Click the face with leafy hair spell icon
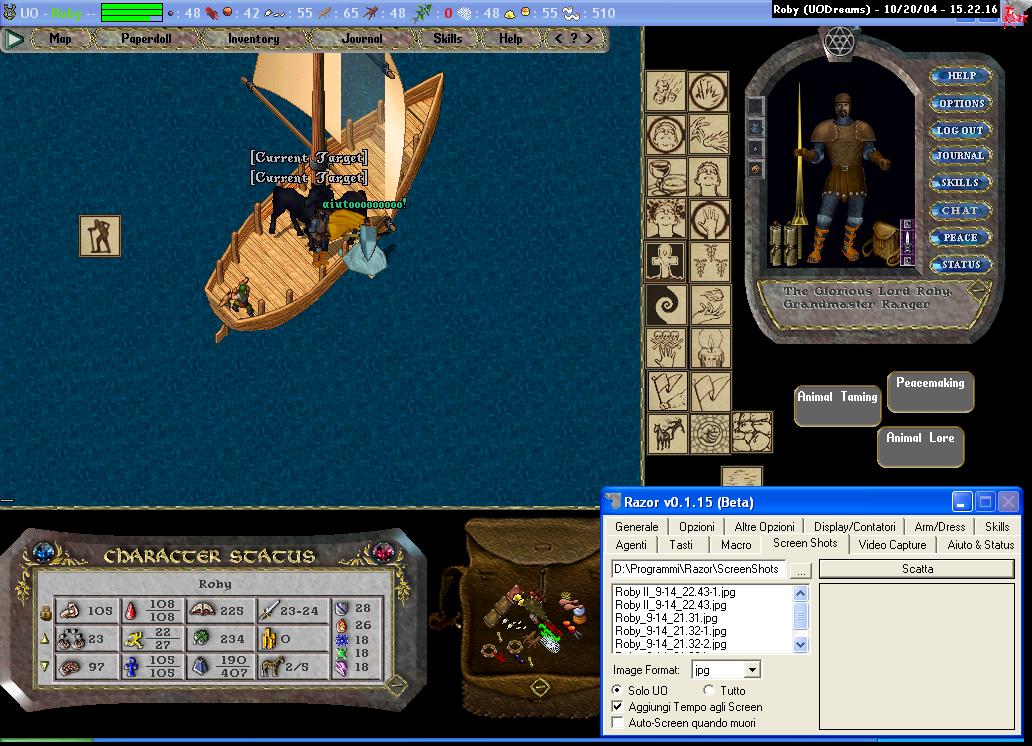Screen dimensions: 1032x746 (x=665, y=219)
